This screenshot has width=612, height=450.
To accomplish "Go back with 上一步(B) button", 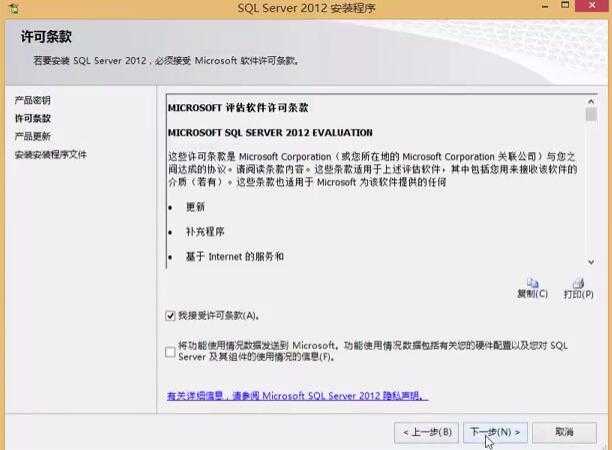I will (426, 432).
